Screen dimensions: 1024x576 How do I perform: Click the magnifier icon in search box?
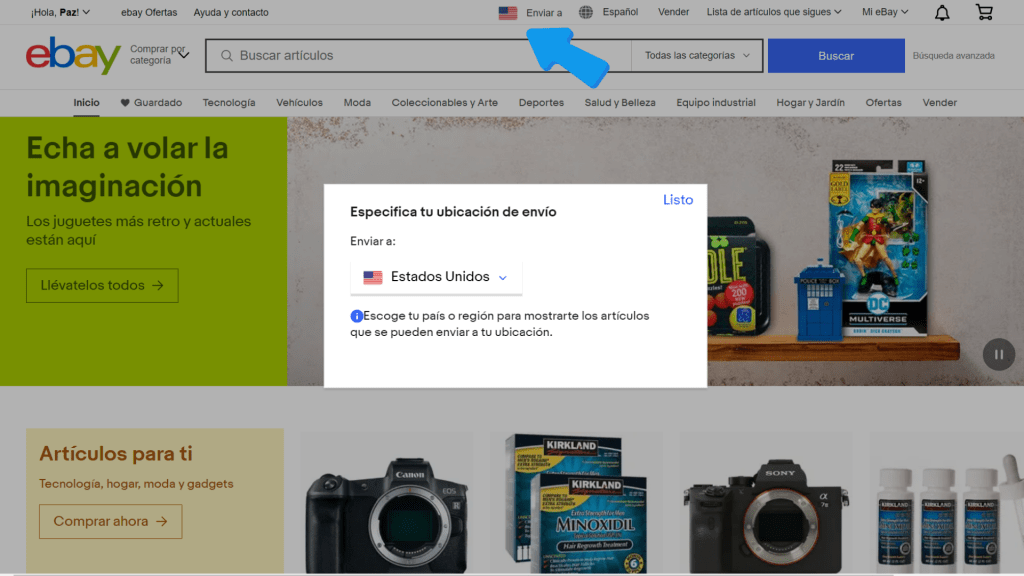[227, 56]
